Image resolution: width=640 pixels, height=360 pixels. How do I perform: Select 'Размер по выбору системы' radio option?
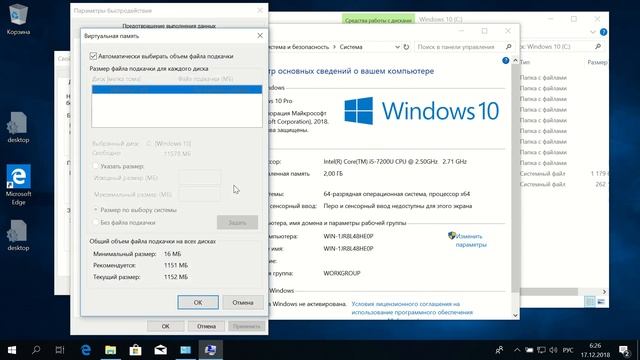coord(96,210)
